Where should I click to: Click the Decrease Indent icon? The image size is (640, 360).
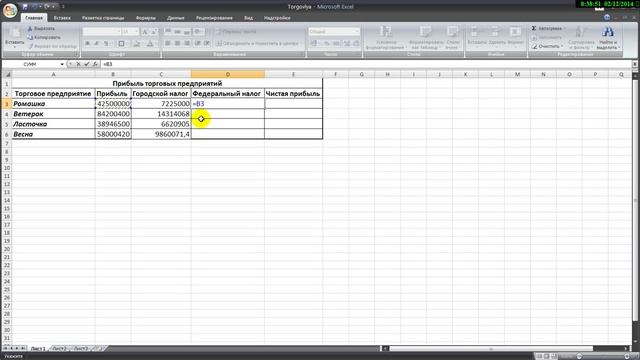click(x=198, y=43)
